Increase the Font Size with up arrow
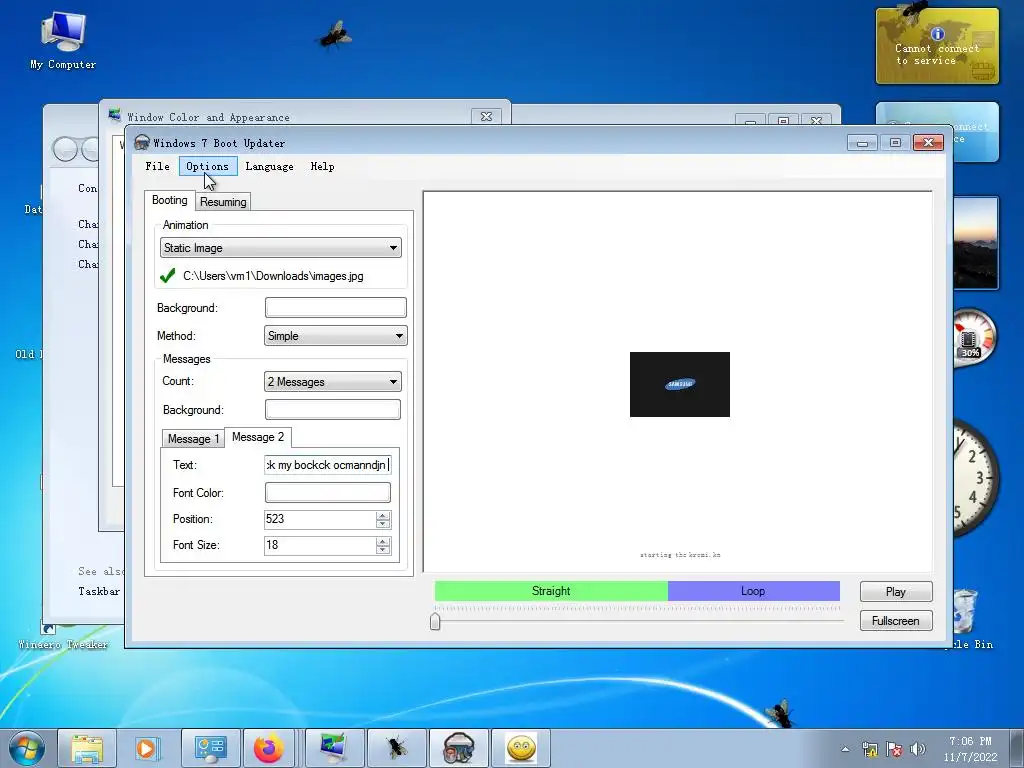Screen dimensions: 1024x768 point(383,541)
